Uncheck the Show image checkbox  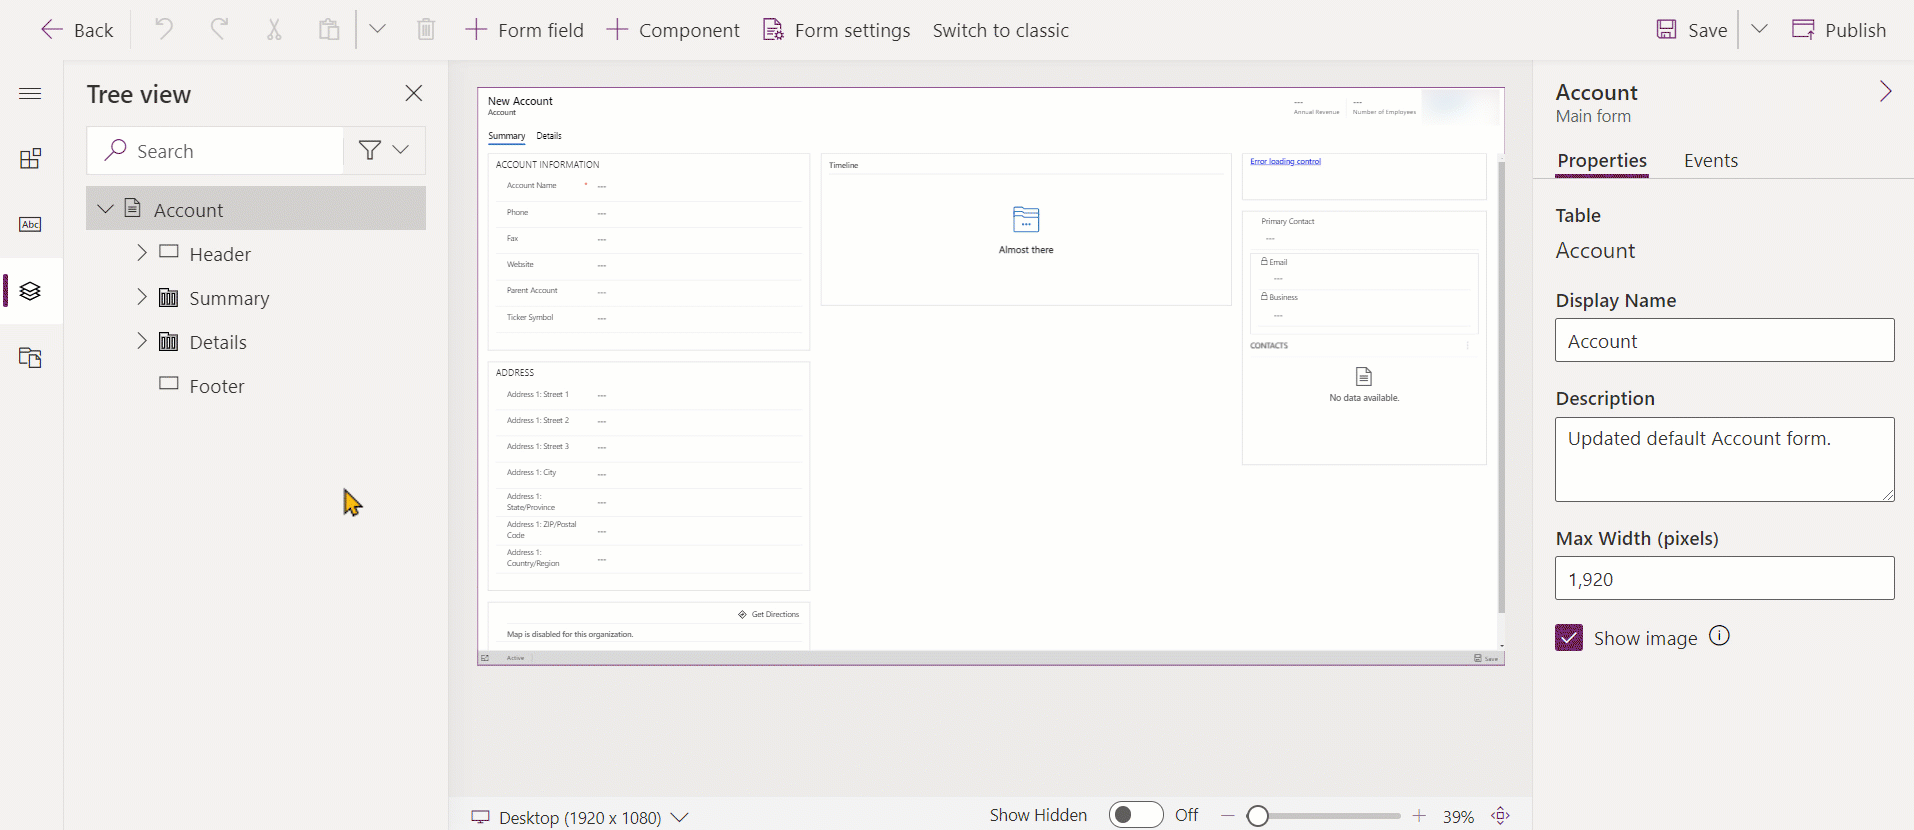(x=1569, y=638)
